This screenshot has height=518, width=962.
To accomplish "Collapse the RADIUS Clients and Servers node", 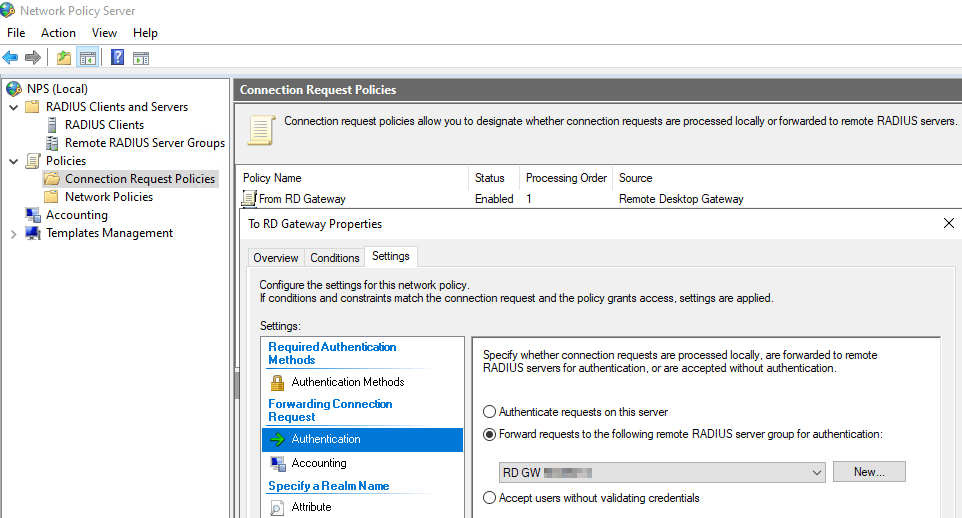I will pyautogui.click(x=14, y=107).
